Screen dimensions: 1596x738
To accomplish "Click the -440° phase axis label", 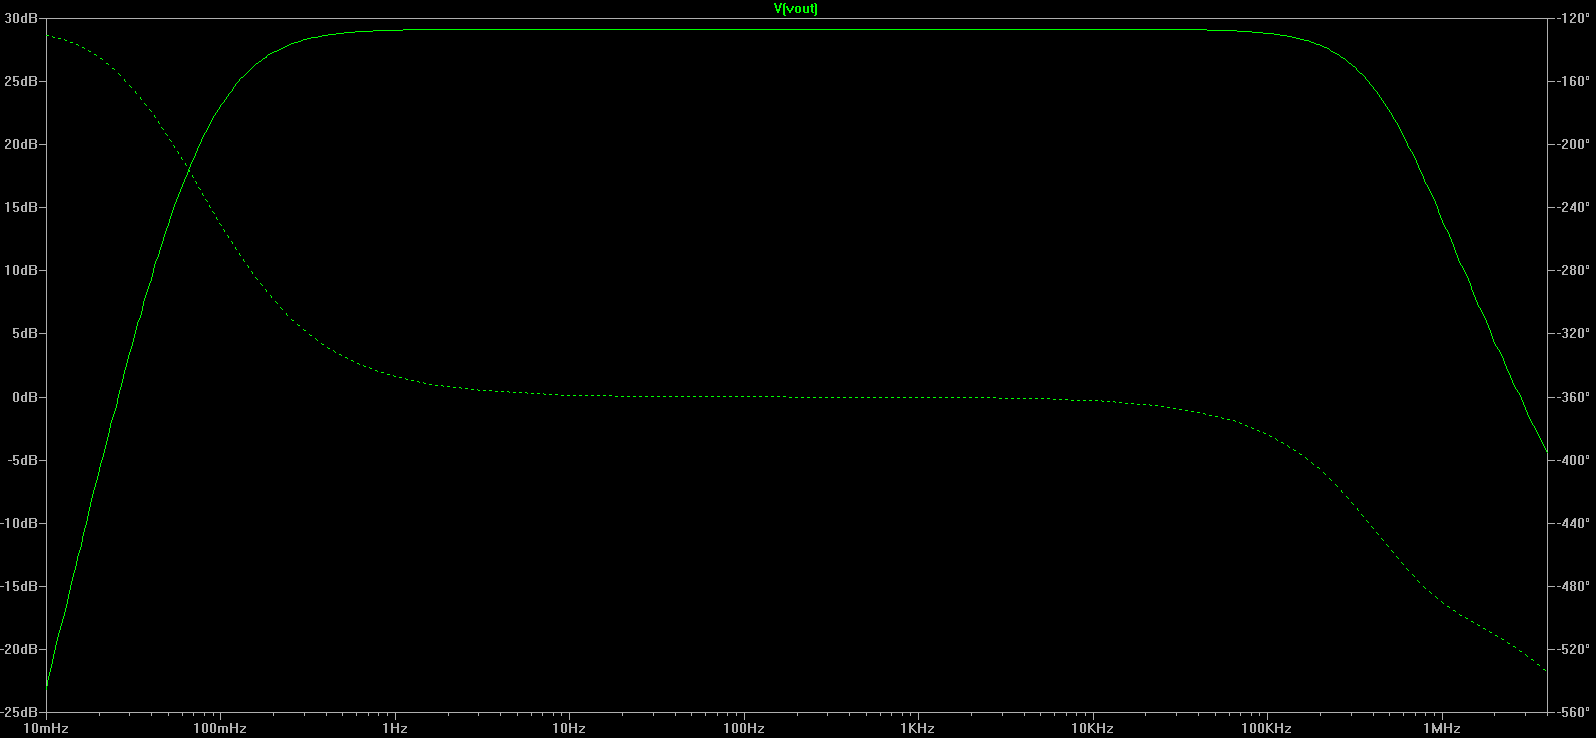I will point(1574,523).
